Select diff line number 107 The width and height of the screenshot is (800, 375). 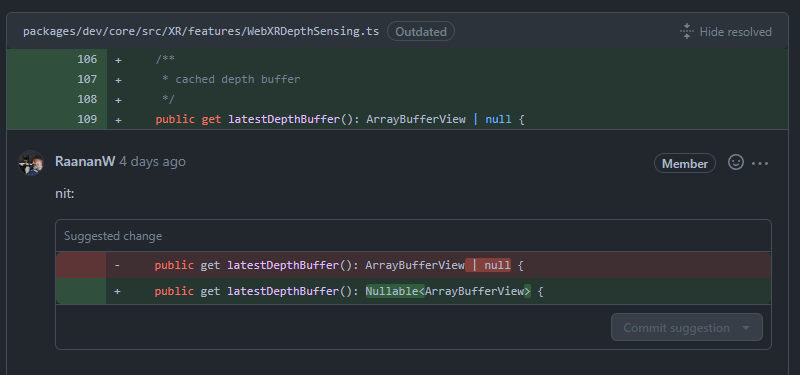[x=87, y=80]
